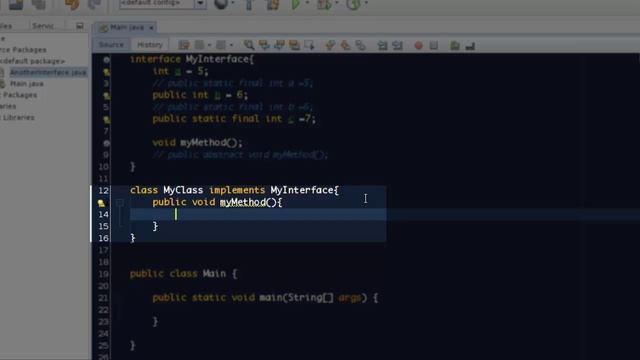640x360 pixels.
Task: Toggle Rectangular Selection mode
Action: pos(309,45)
